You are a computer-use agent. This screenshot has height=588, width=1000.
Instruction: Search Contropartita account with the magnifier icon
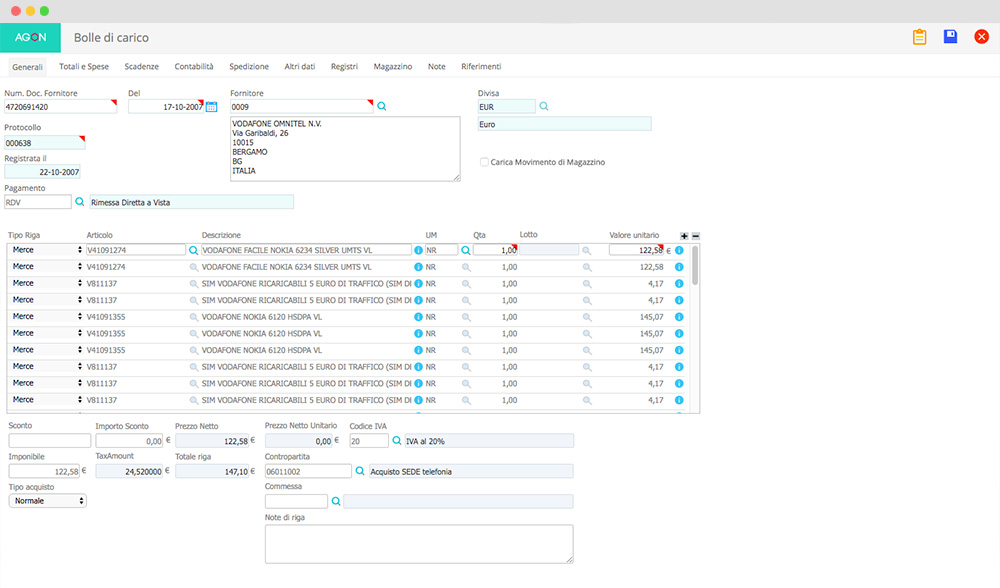pyautogui.click(x=360, y=471)
